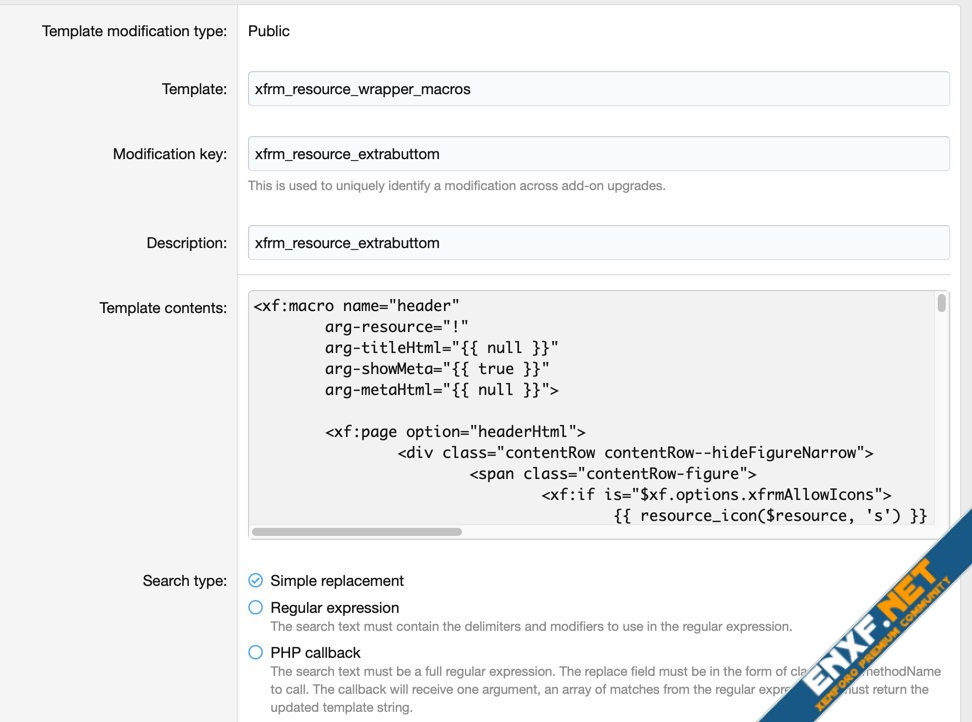
Task: Click the code line '<xf:macro name="header"'
Action: [x=356, y=306]
